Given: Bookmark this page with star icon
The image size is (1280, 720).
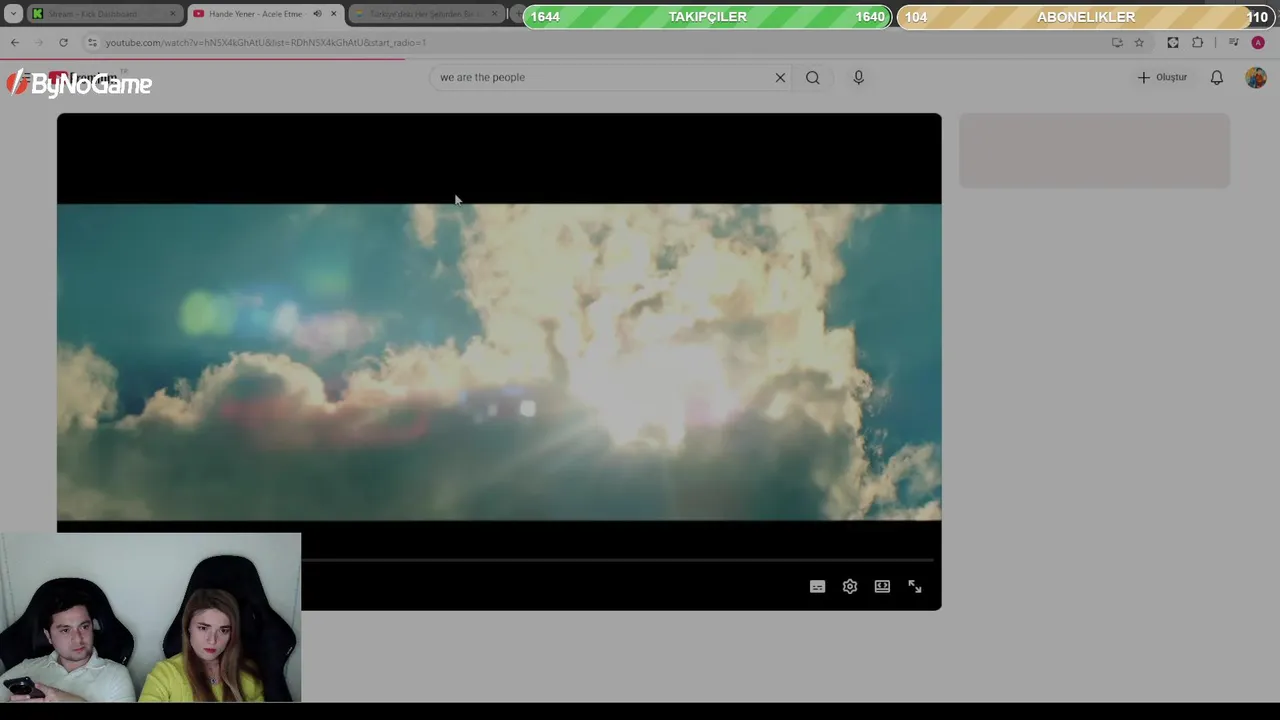Looking at the screenshot, I should coord(1139,42).
